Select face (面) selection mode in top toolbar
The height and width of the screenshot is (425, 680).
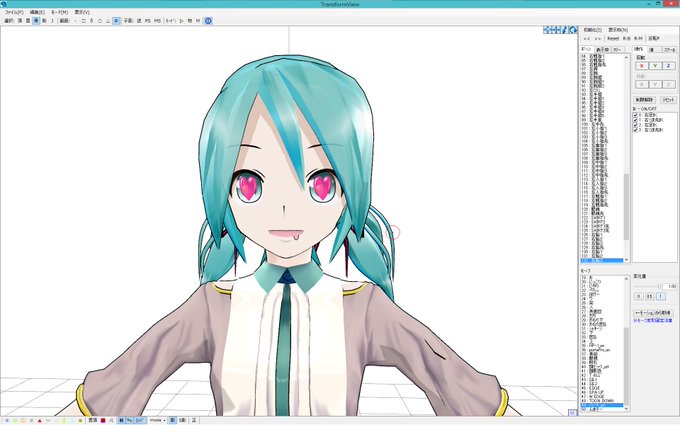tap(28, 21)
